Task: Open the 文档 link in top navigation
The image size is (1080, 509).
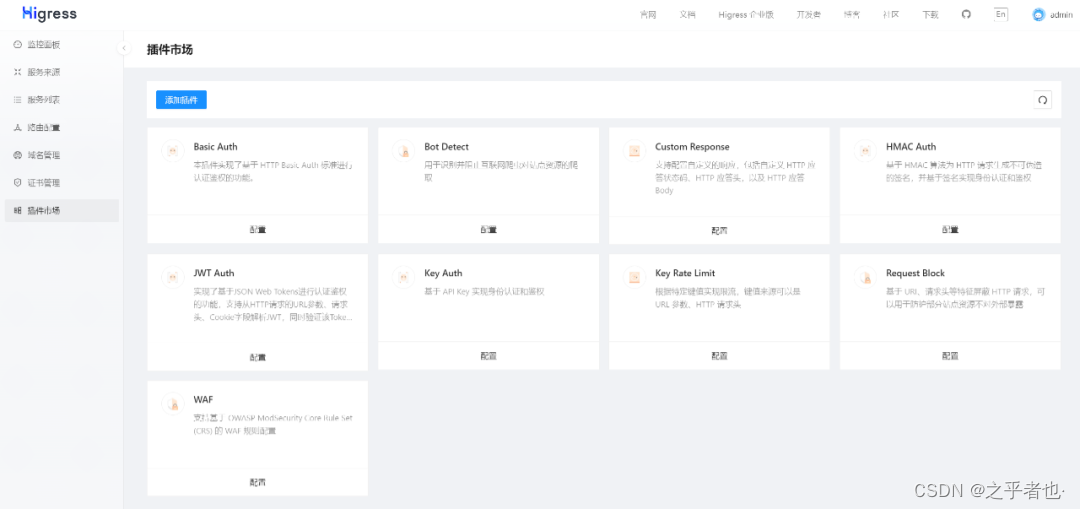Action: 687,14
